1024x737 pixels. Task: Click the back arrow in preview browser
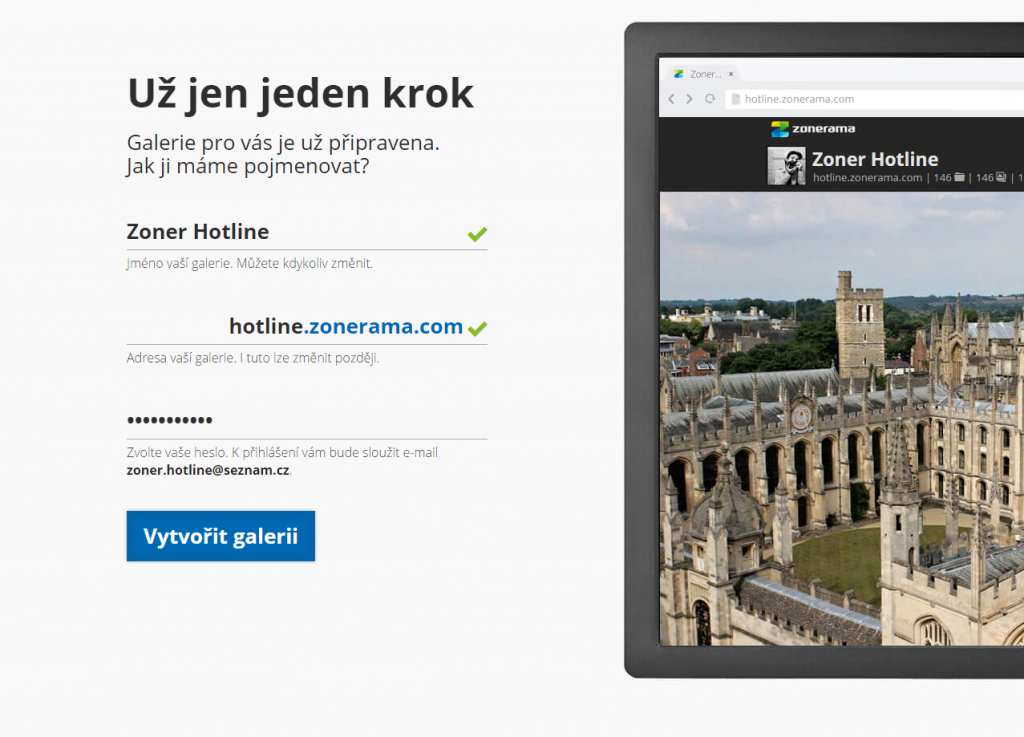coord(671,99)
